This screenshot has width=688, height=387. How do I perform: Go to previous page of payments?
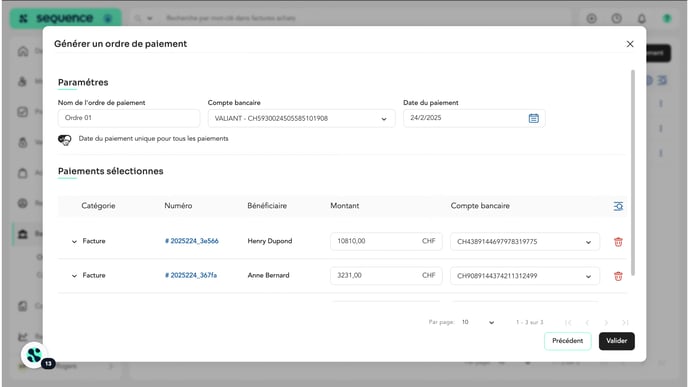(x=587, y=322)
